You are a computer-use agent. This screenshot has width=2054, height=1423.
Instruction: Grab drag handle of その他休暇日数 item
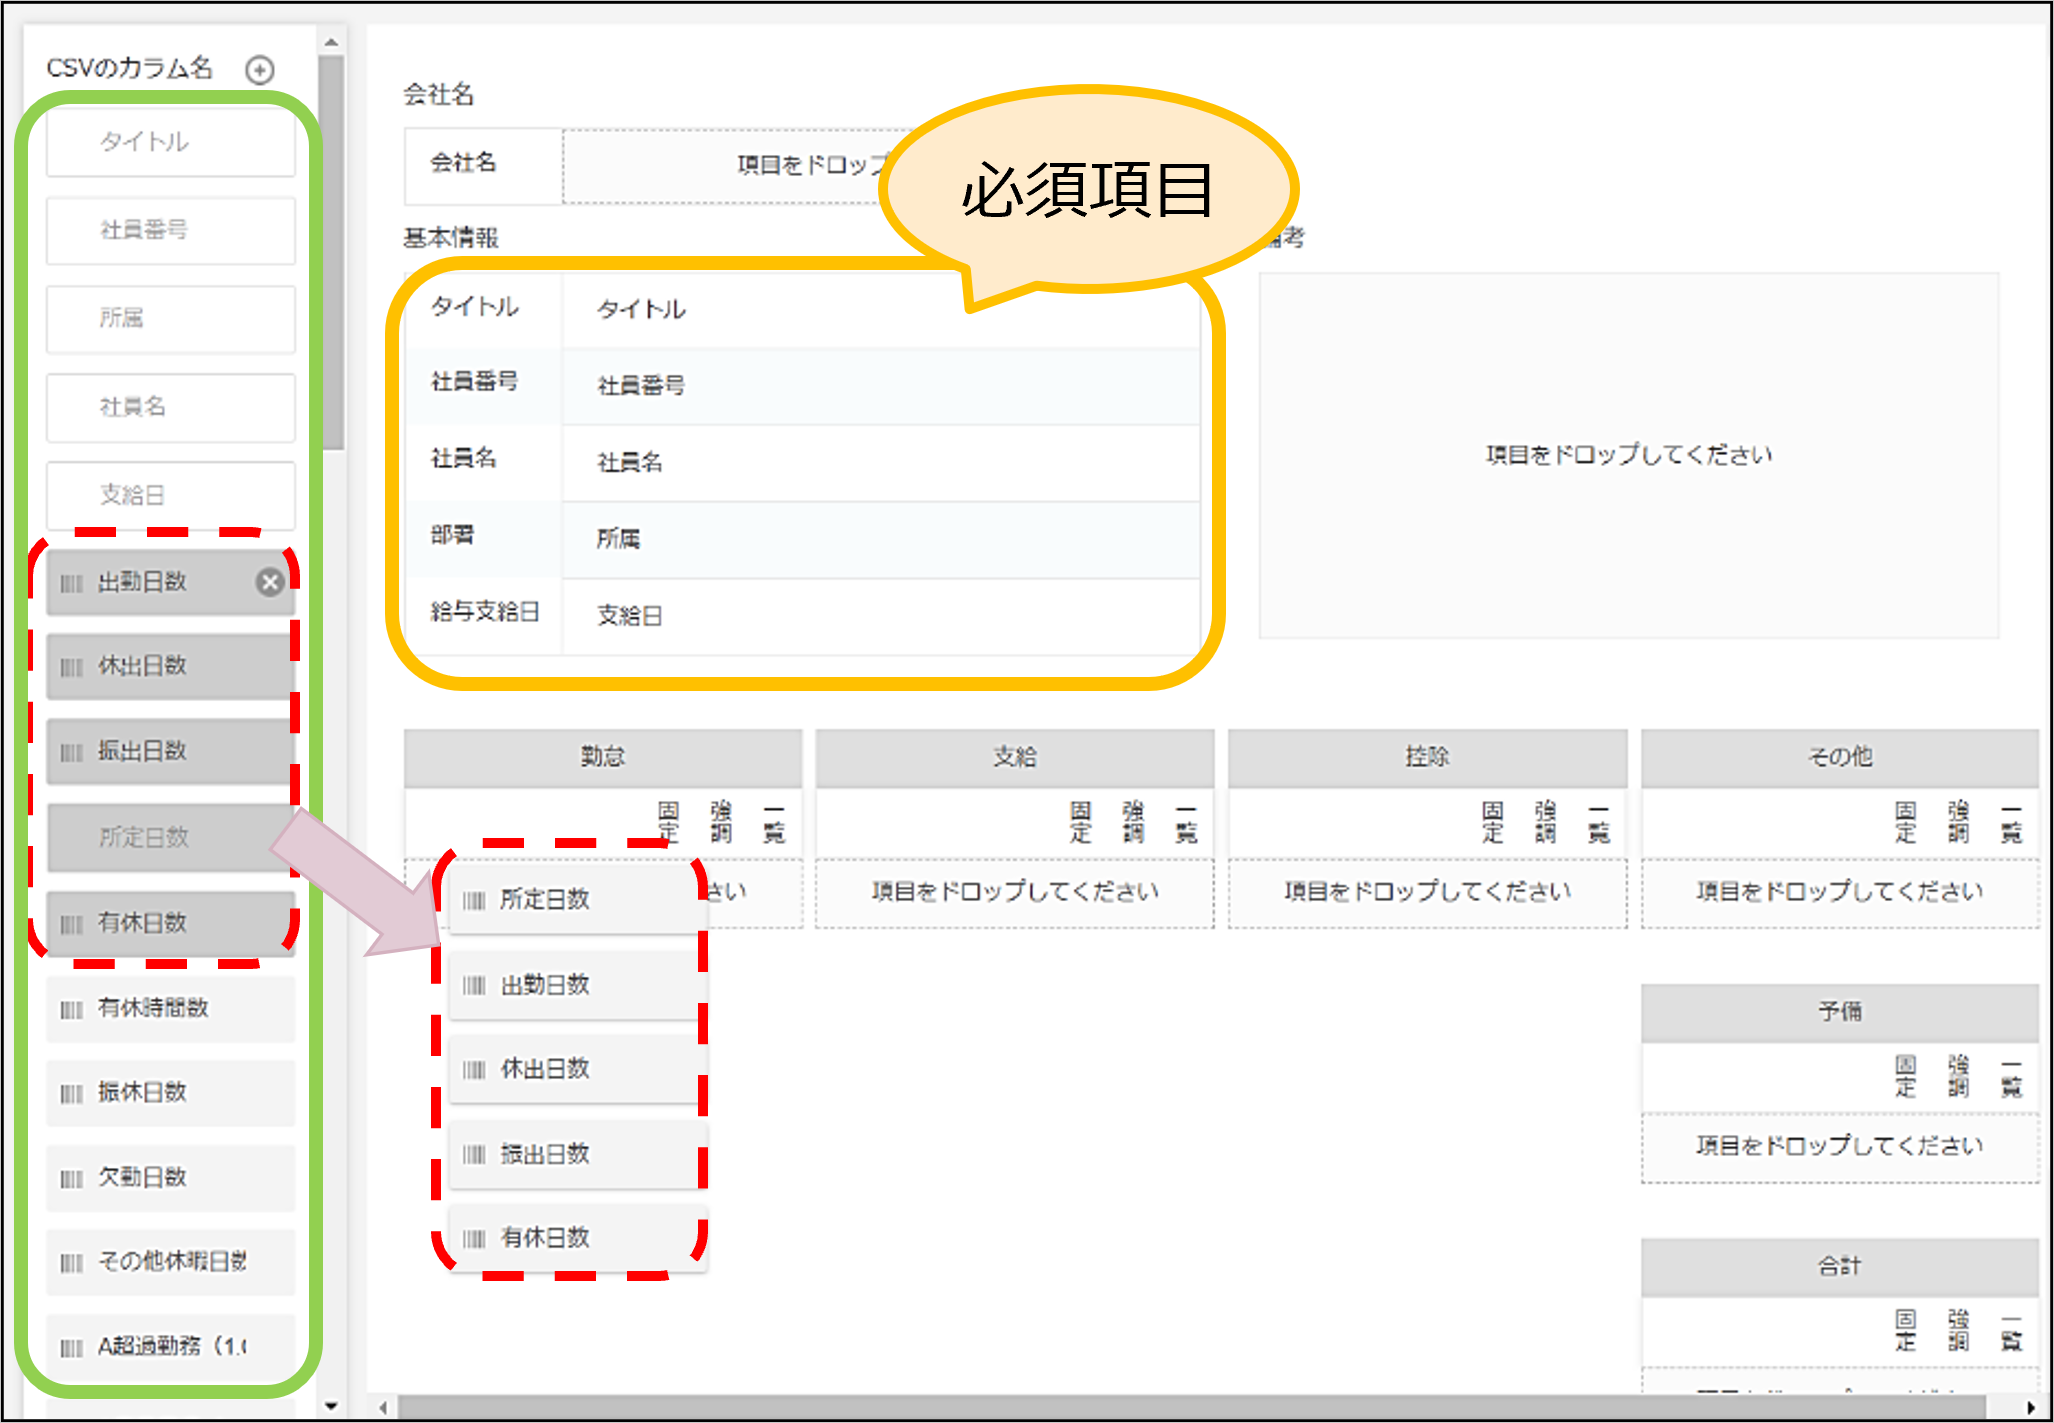[x=72, y=1262]
